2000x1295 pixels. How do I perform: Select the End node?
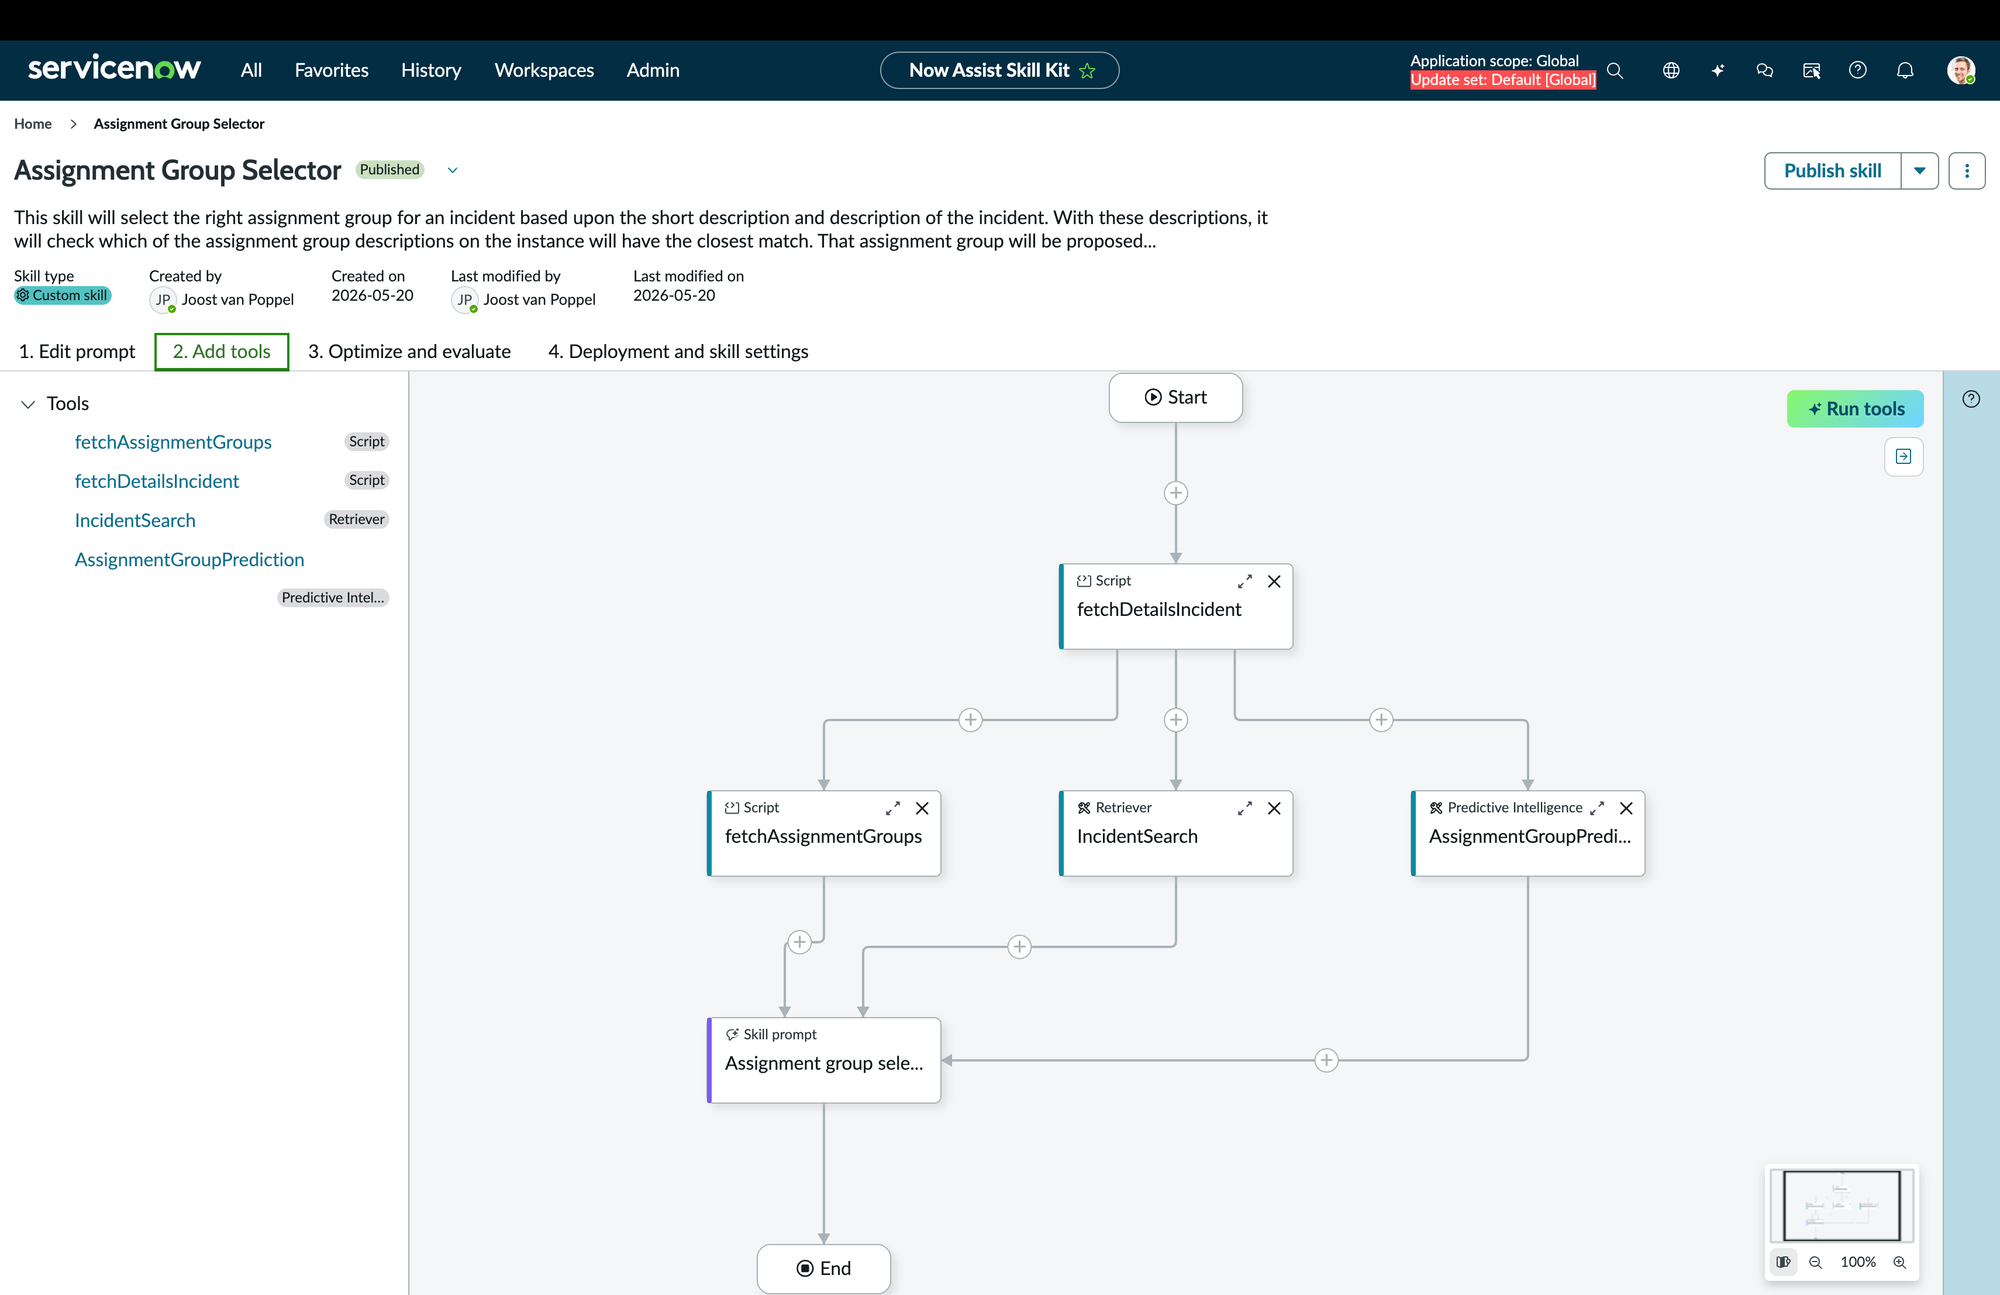click(x=824, y=1269)
